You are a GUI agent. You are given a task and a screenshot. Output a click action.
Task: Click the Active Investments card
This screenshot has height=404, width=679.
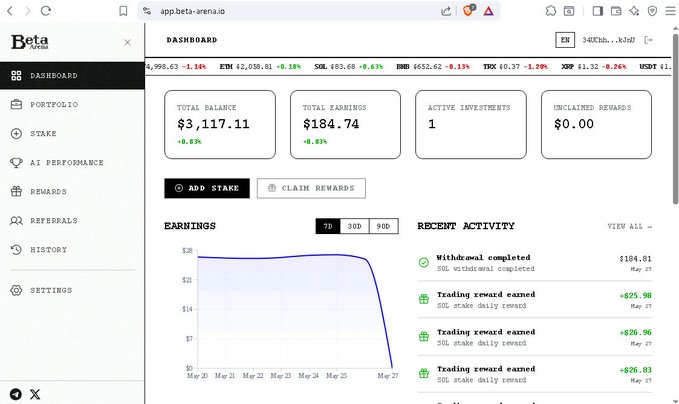[x=471, y=124]
